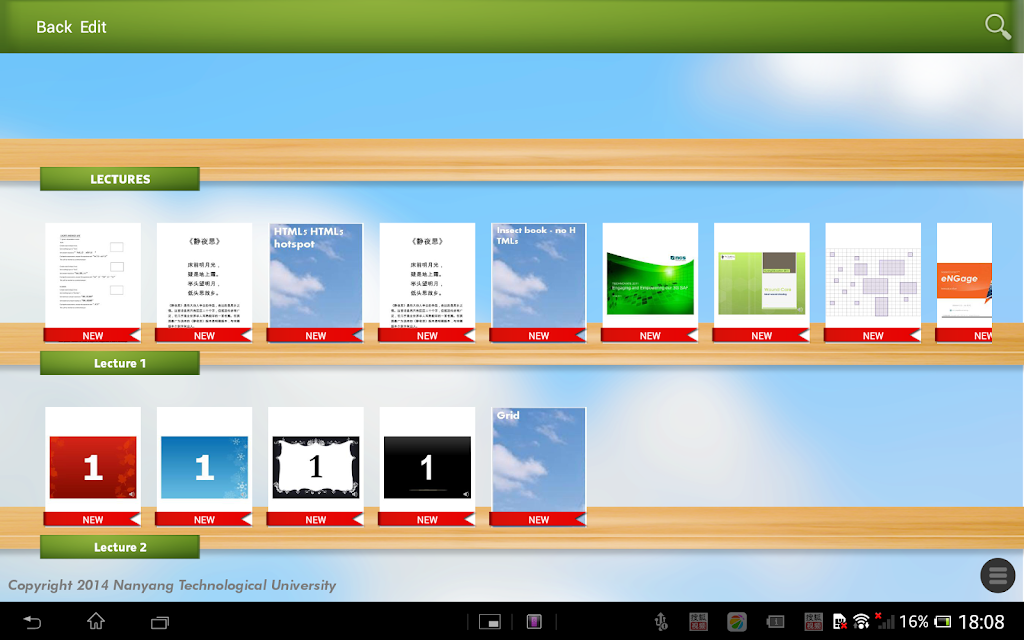This screenshot has width=1024, height=640.
Task: Open the round hamburger menu button
Action: pyautogui.click(x=997, y=575)
